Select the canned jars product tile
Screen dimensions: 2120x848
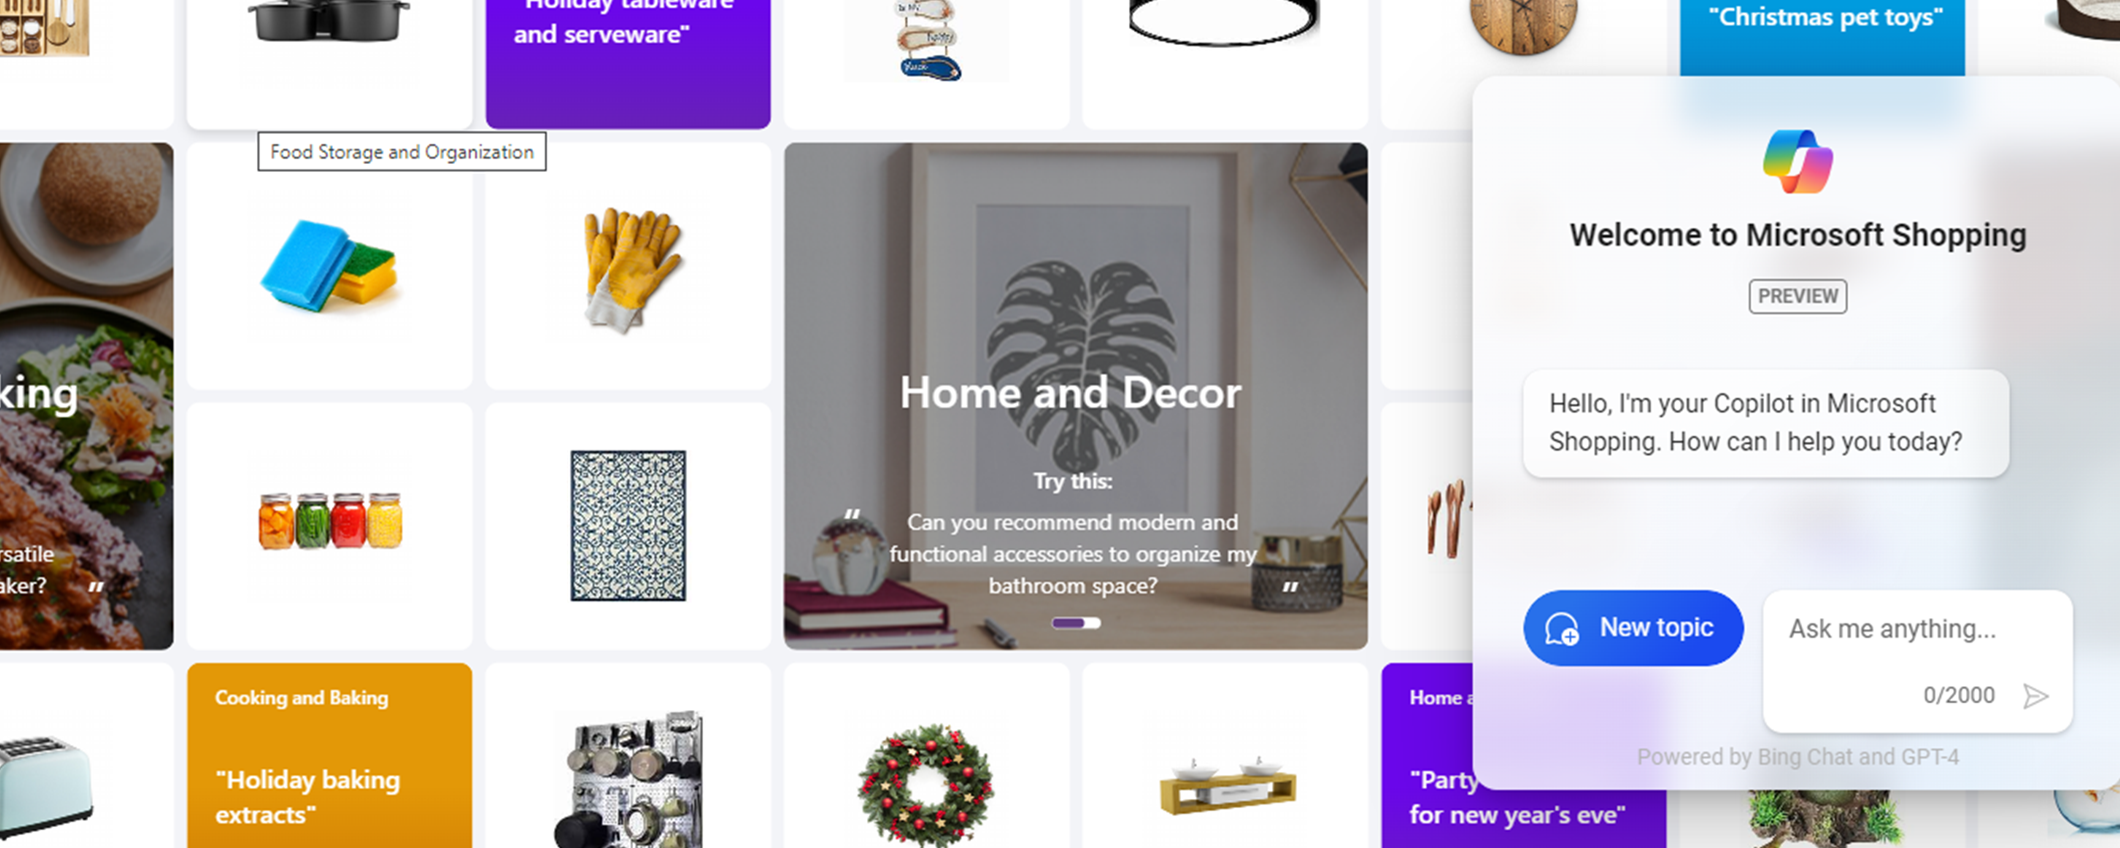click(x=329, y=526)
